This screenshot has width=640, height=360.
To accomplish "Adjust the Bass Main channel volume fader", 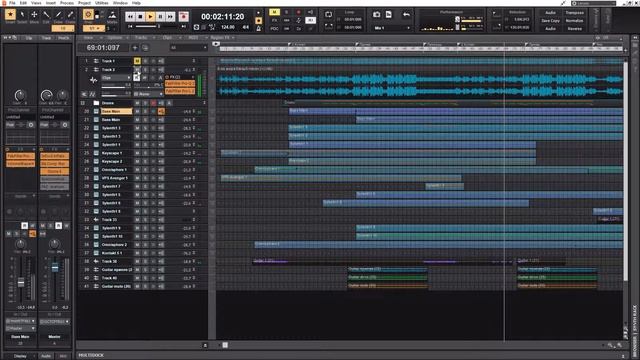I will pos(21,282).
